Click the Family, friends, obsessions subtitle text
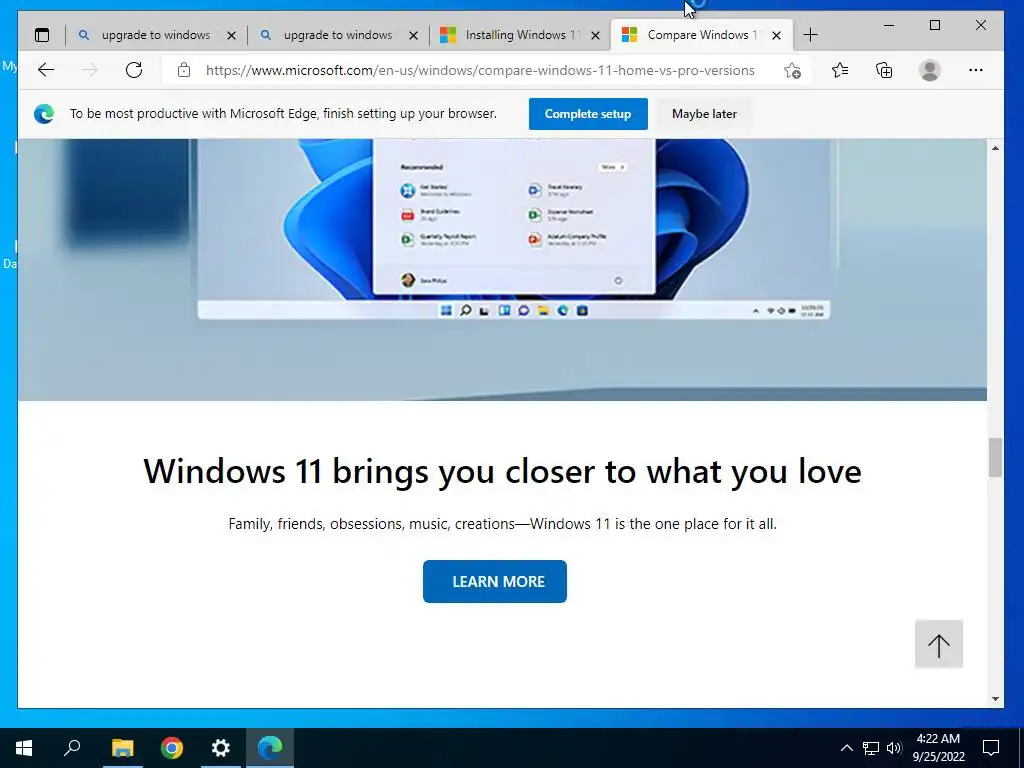The width and height of the screenshot is (1024, 768). tap(502, 524)
